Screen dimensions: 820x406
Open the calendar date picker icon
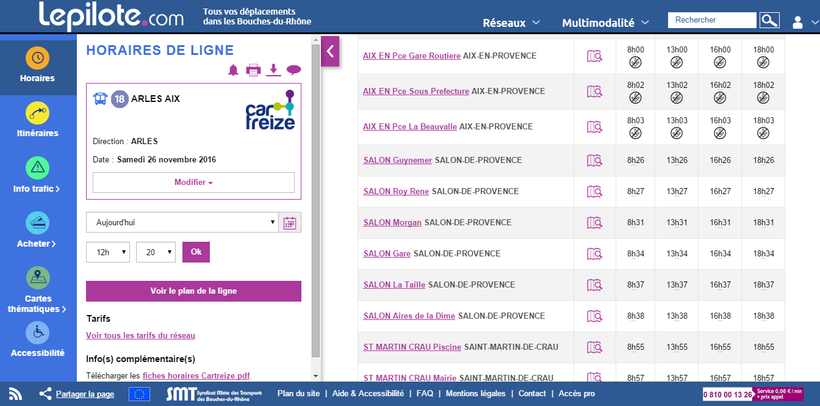[x=291, y=223]
